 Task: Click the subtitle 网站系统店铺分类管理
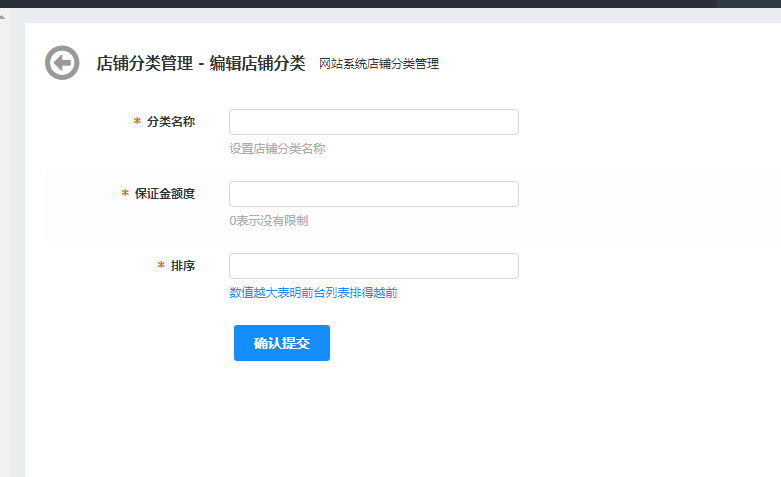[x=378, y=64]
